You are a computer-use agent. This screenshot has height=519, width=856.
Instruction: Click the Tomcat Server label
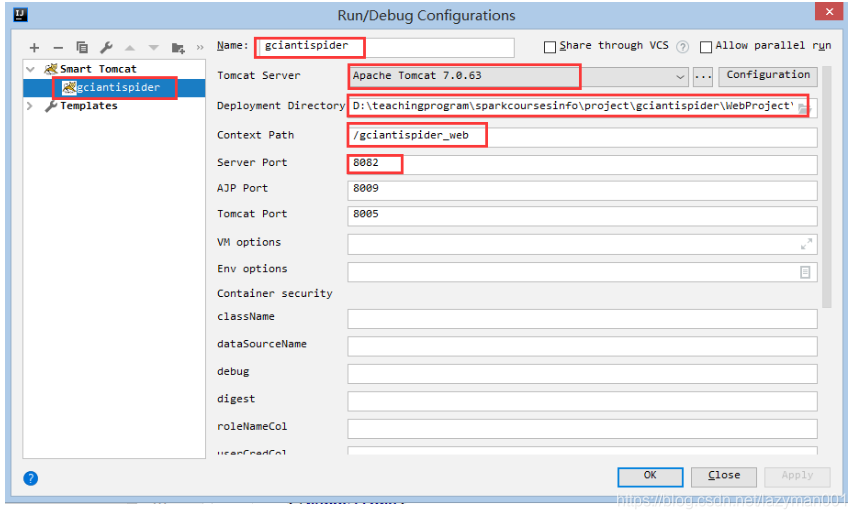[x=259, y=76]
